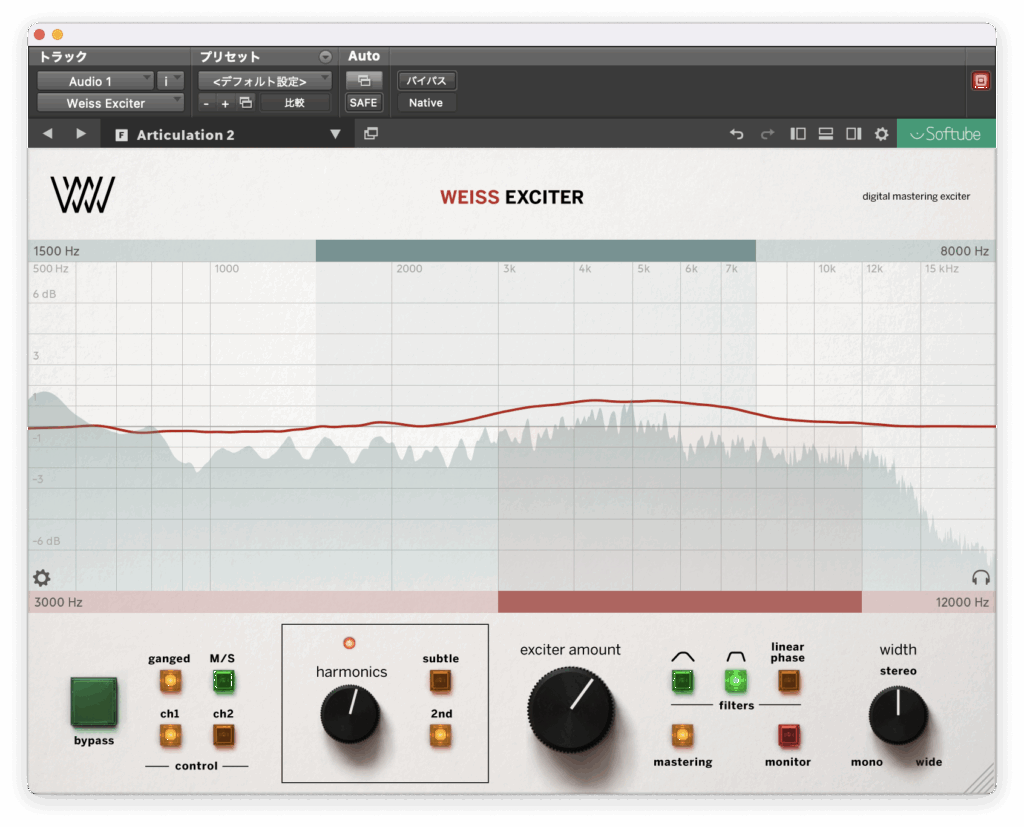This screenshot has width=1024, height=827.
Task: Click the SAFE automation button
Action: point(364,103)
